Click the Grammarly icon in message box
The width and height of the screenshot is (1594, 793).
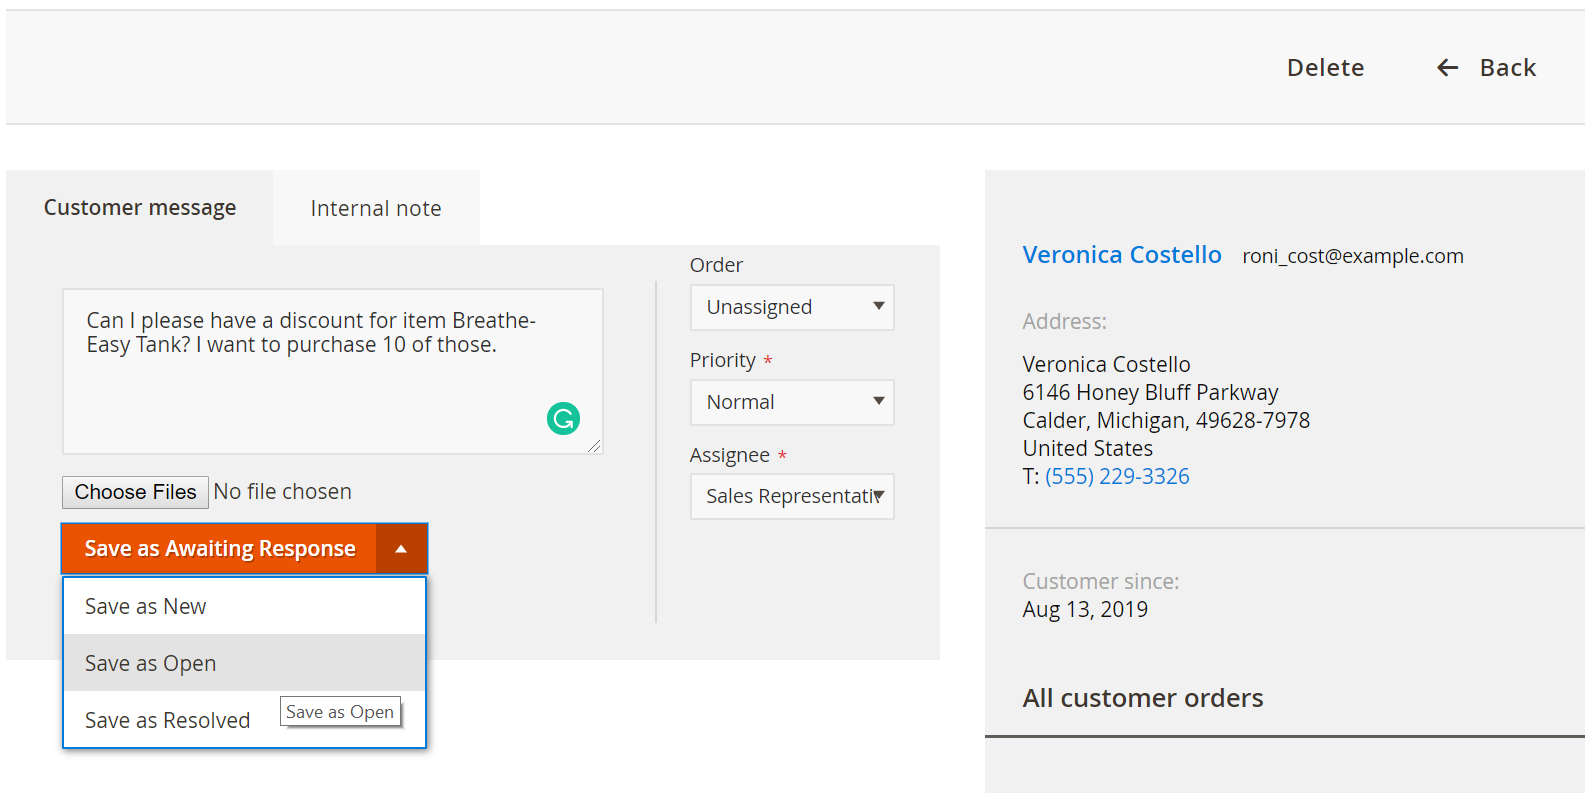(x=563, y=418)
